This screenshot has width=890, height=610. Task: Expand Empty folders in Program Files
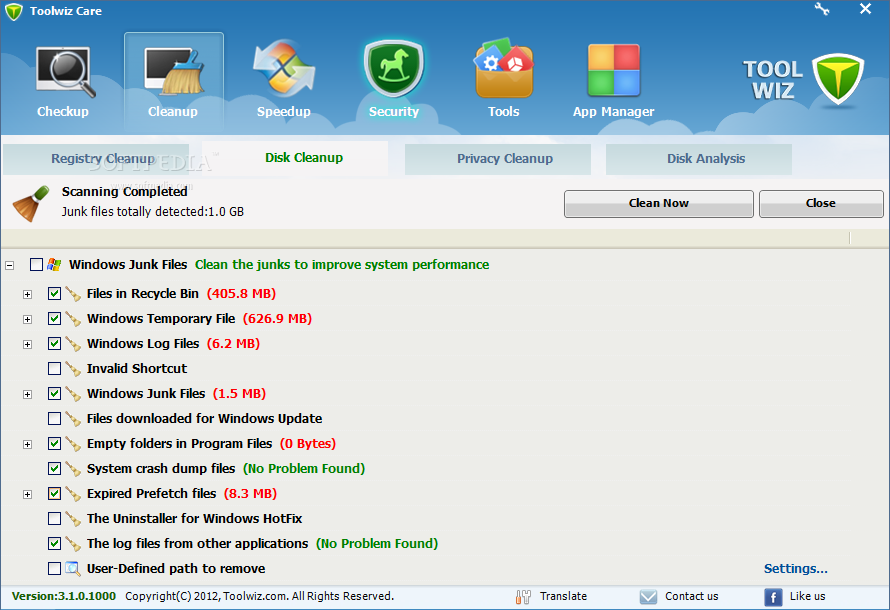pyautogui.click(x=27, y=444)
